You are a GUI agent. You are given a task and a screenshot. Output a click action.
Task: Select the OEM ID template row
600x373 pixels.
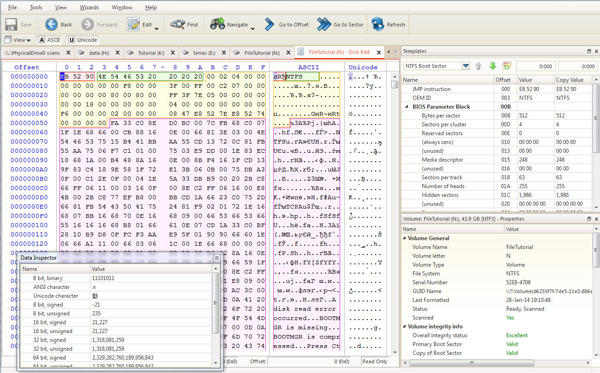click(497, 98)
